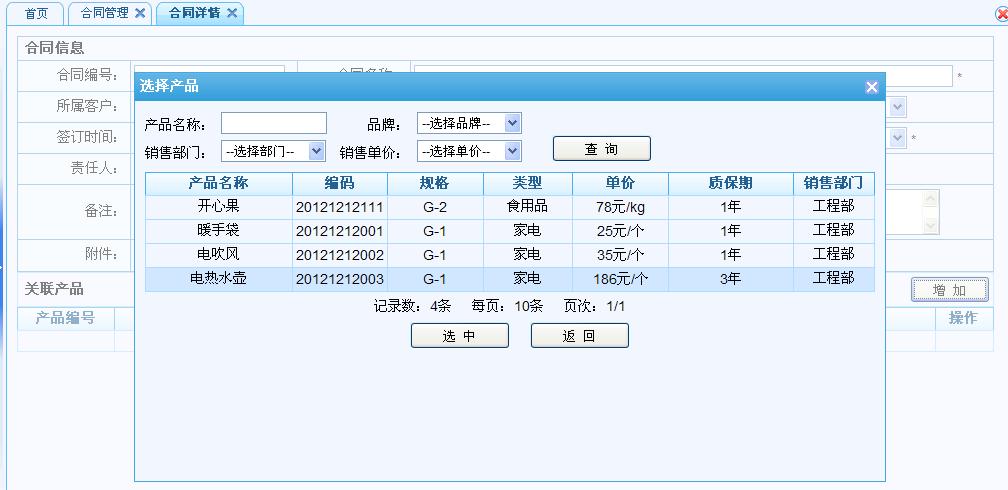Viewport: 1008px width, 490px height.
Task: Click the 选中 button
Action: click(459, 336)
